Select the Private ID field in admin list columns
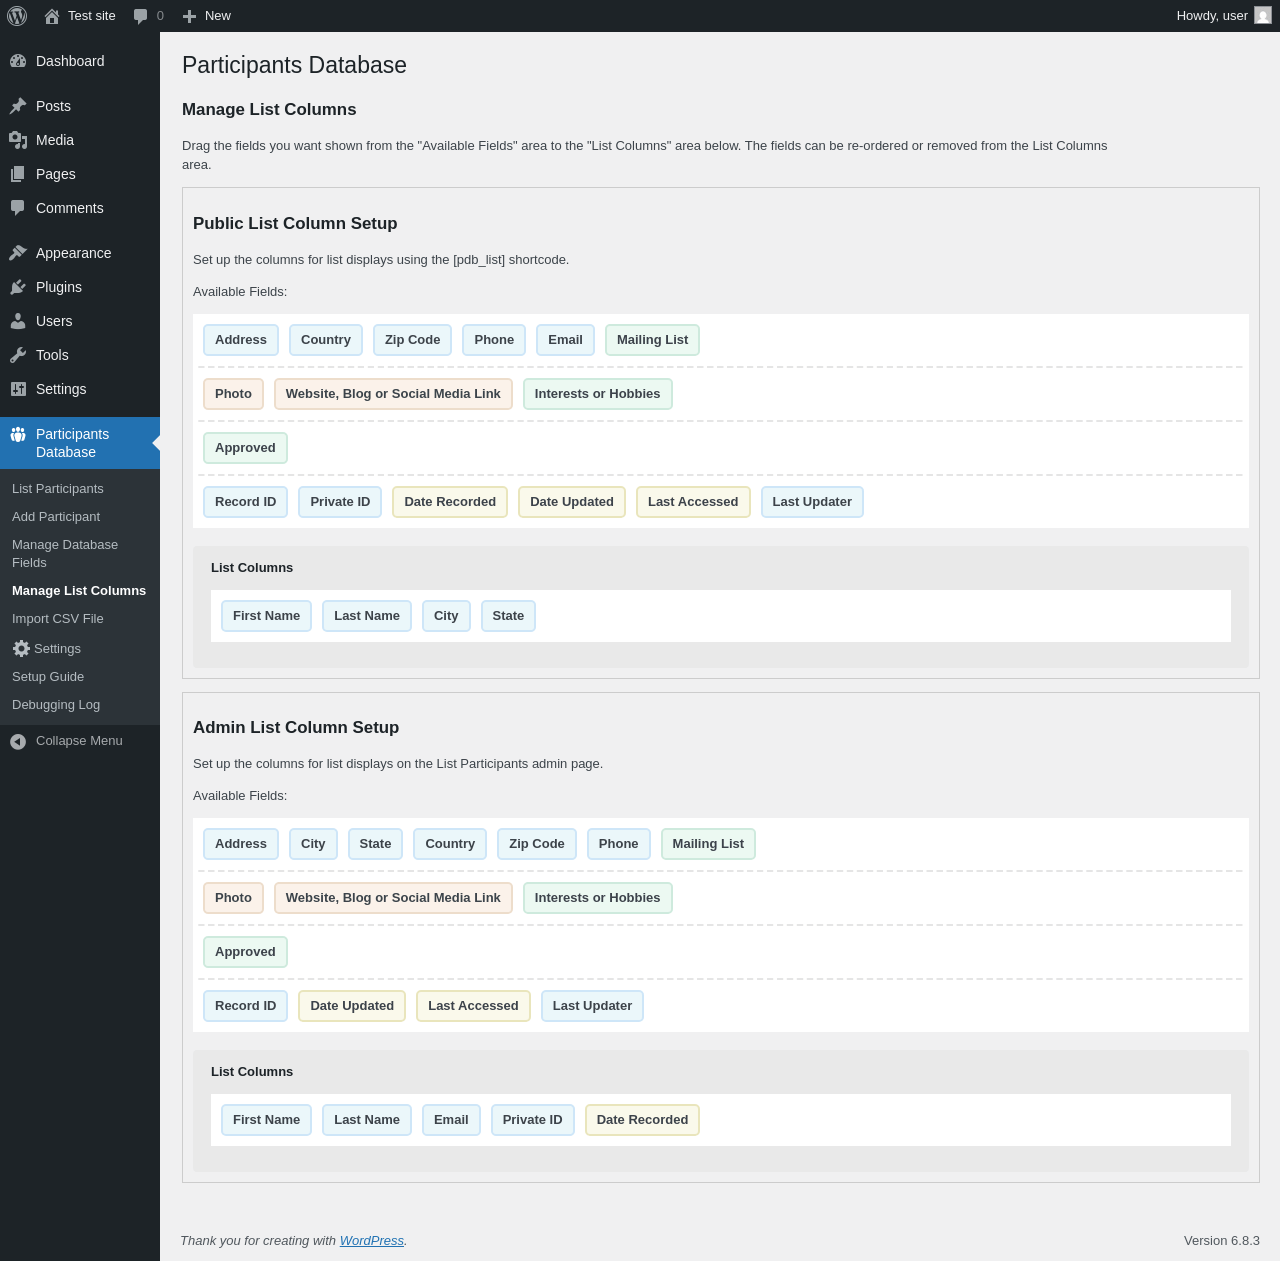The height and width of the screenshot is (1261, 1280). click(x=532, y=1120)
